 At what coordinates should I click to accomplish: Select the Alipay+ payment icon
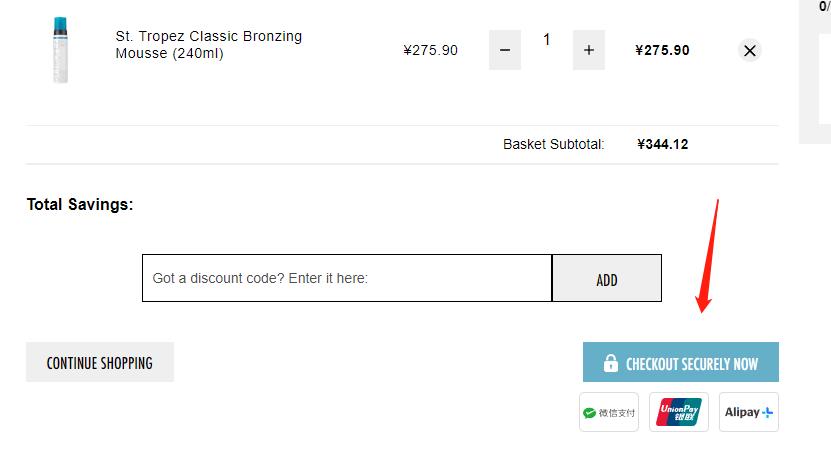point(748,412)
